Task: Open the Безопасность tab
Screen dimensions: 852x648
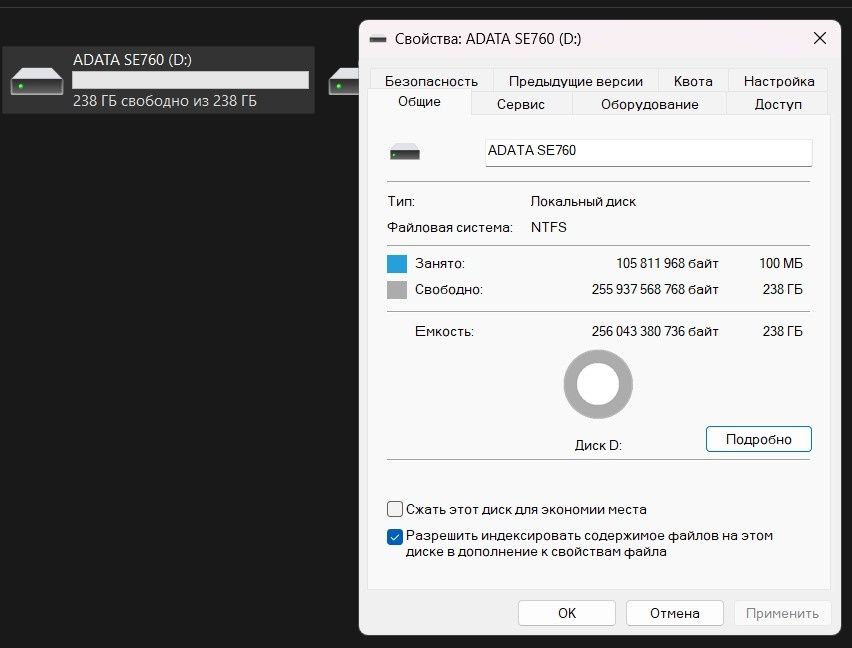Action: point(431,81)
